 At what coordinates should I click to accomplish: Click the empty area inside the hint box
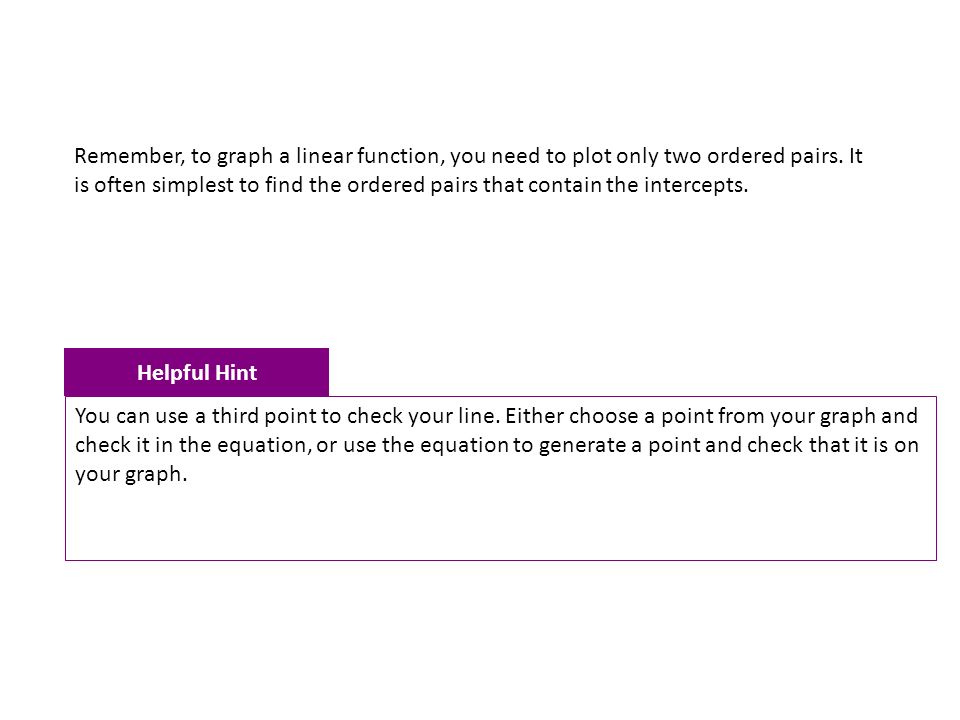pos(501,522)
